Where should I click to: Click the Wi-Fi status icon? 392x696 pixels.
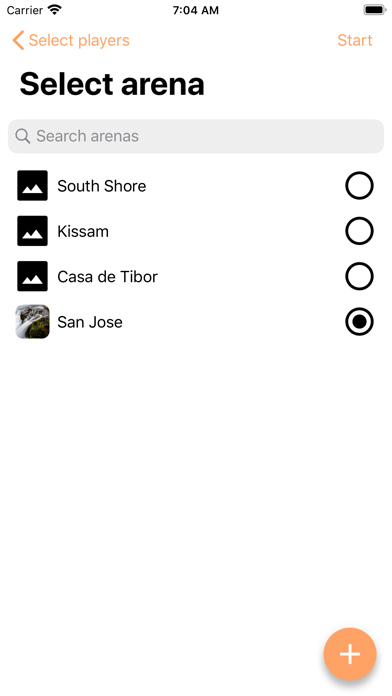pos(55,10)
